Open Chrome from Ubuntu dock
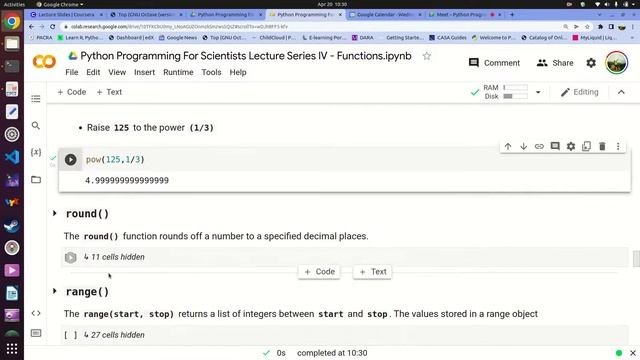This screenshot has height=360, width=640. pos(12,21)
